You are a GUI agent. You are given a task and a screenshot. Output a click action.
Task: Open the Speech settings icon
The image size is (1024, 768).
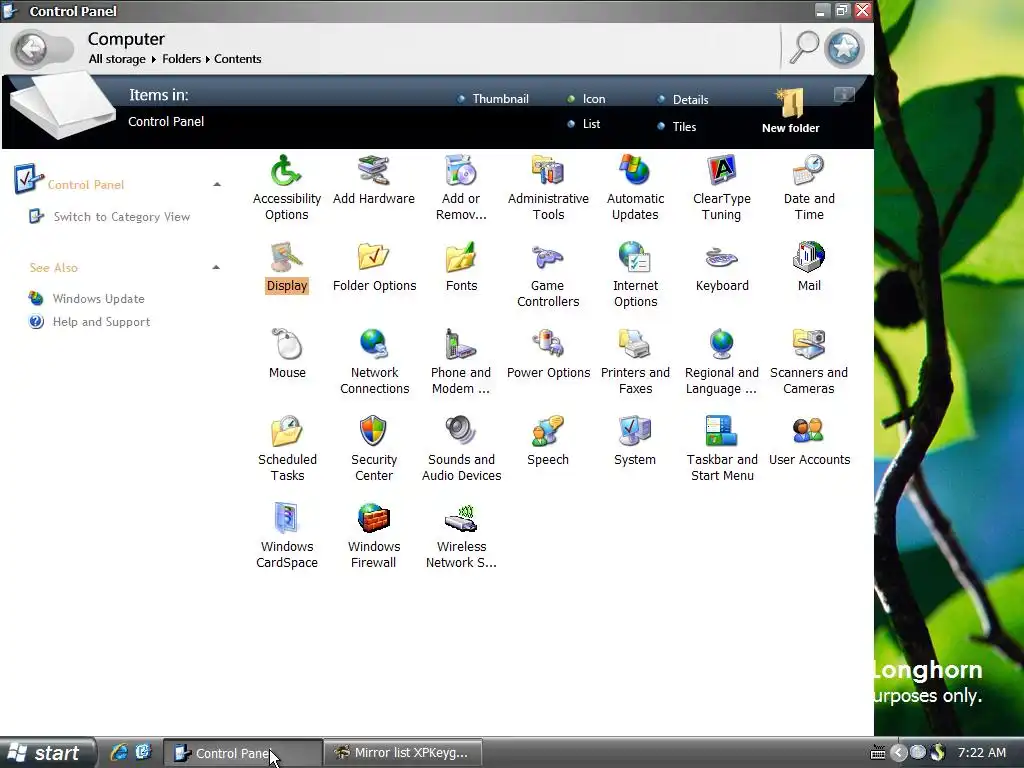(548, 432)
